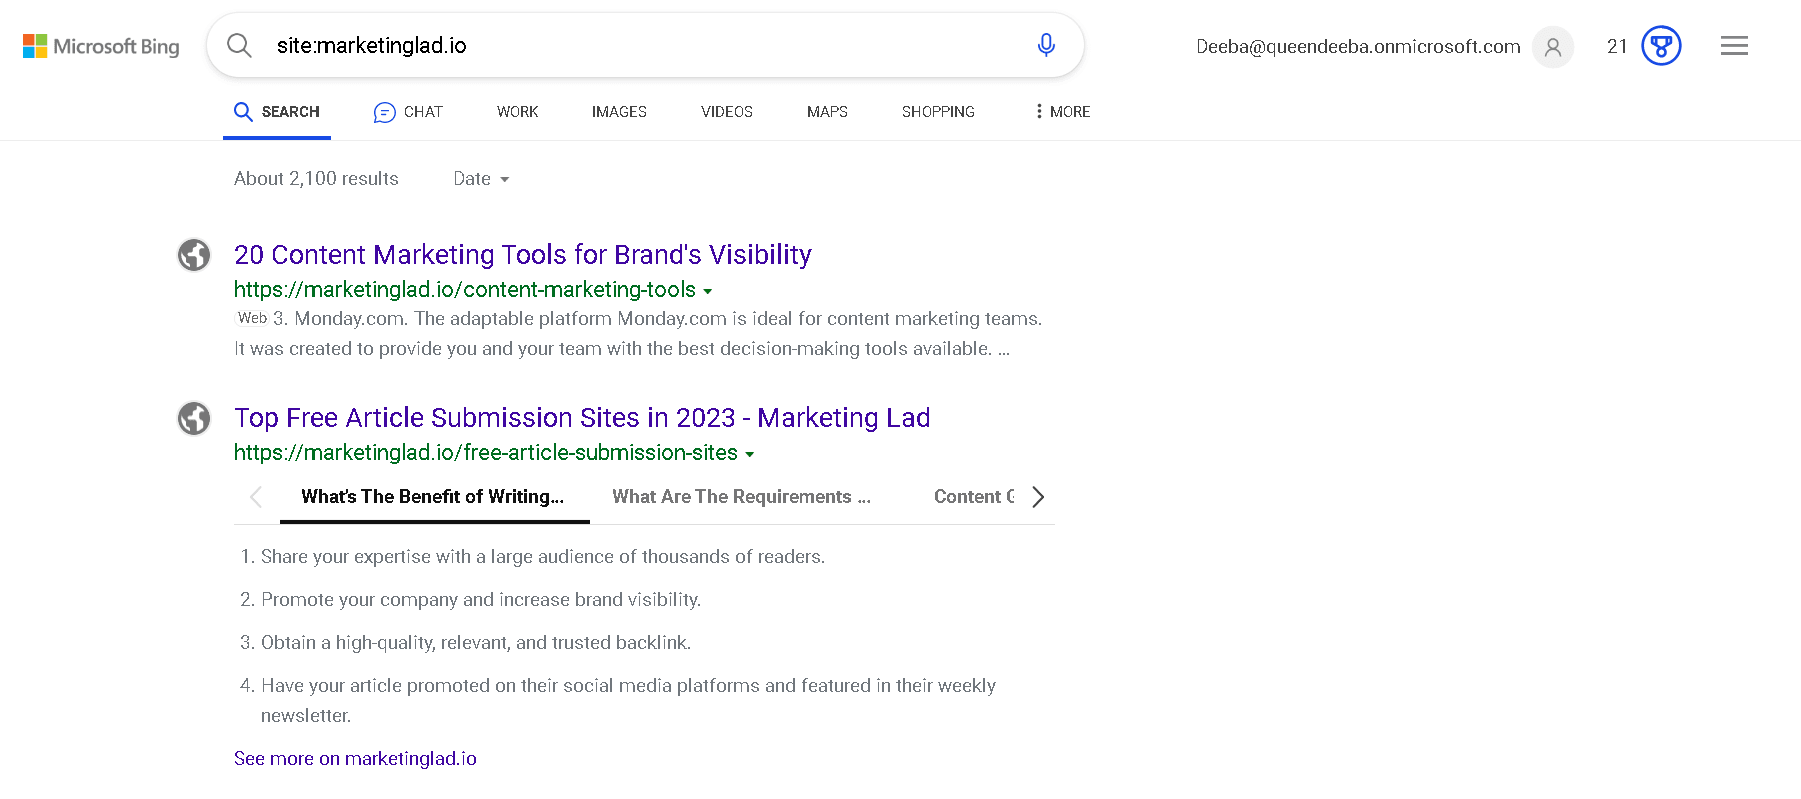The image size is (1801, 799).
Task: Start voice search with microphone icon
Action: point(1046,45)
